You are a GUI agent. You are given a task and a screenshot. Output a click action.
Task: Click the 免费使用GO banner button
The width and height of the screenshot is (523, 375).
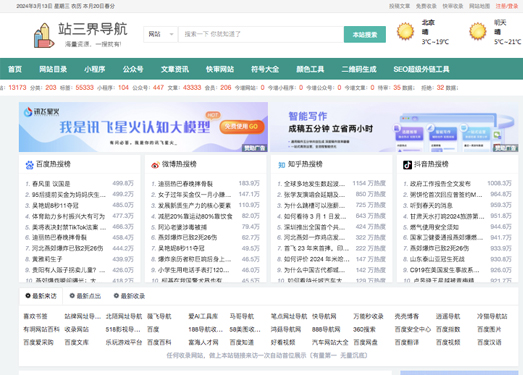tap(242, 126)
